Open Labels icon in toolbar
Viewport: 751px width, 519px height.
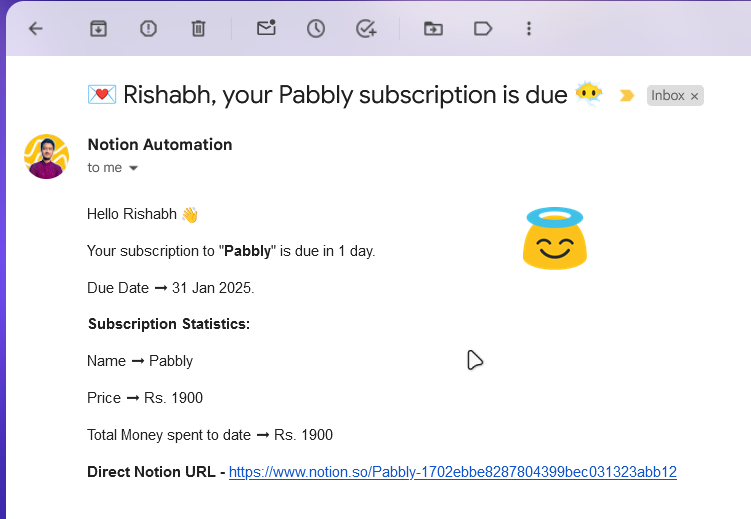[483, 29]
